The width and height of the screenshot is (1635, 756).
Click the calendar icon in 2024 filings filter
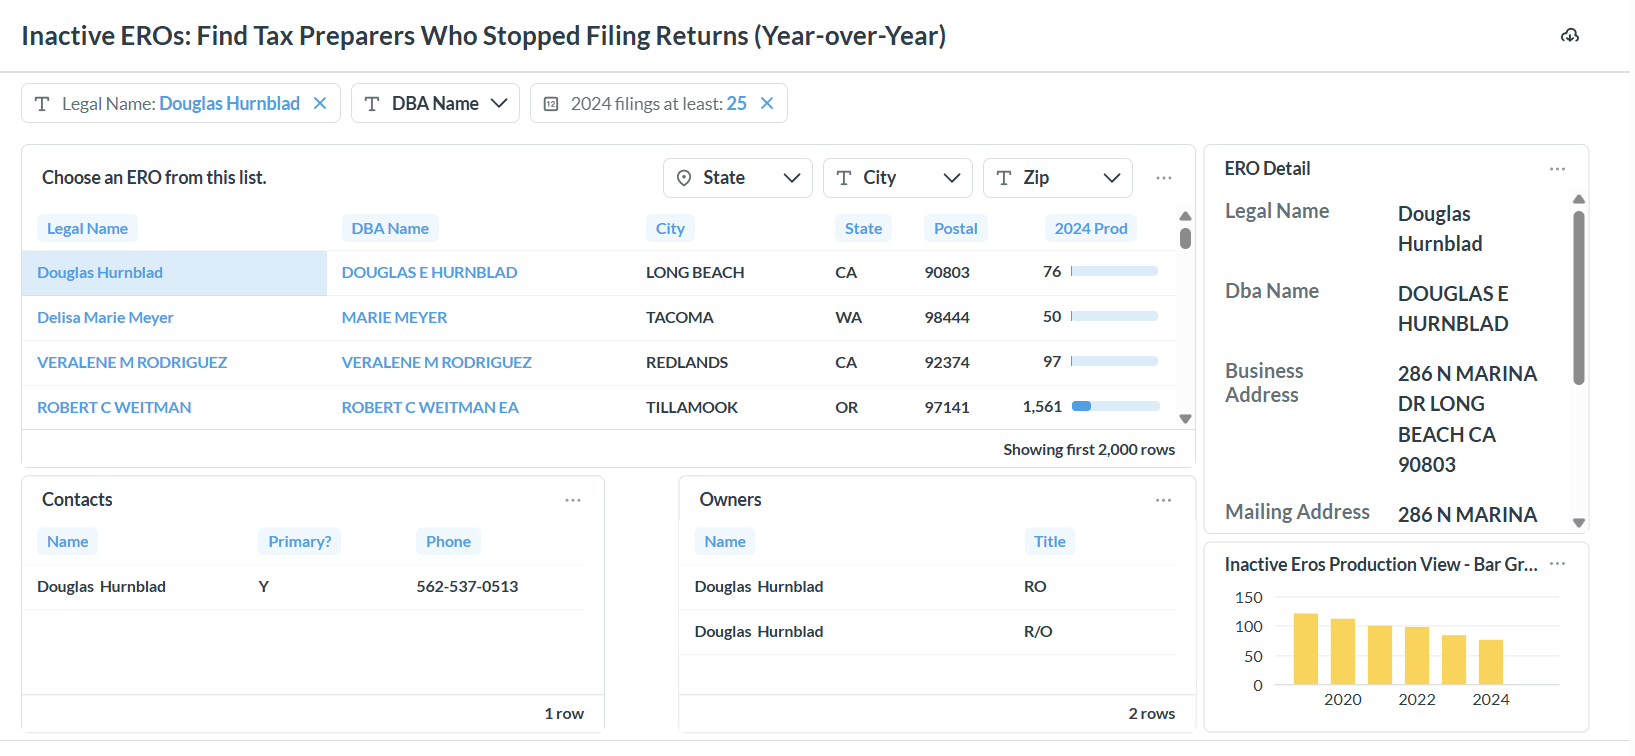551,104
